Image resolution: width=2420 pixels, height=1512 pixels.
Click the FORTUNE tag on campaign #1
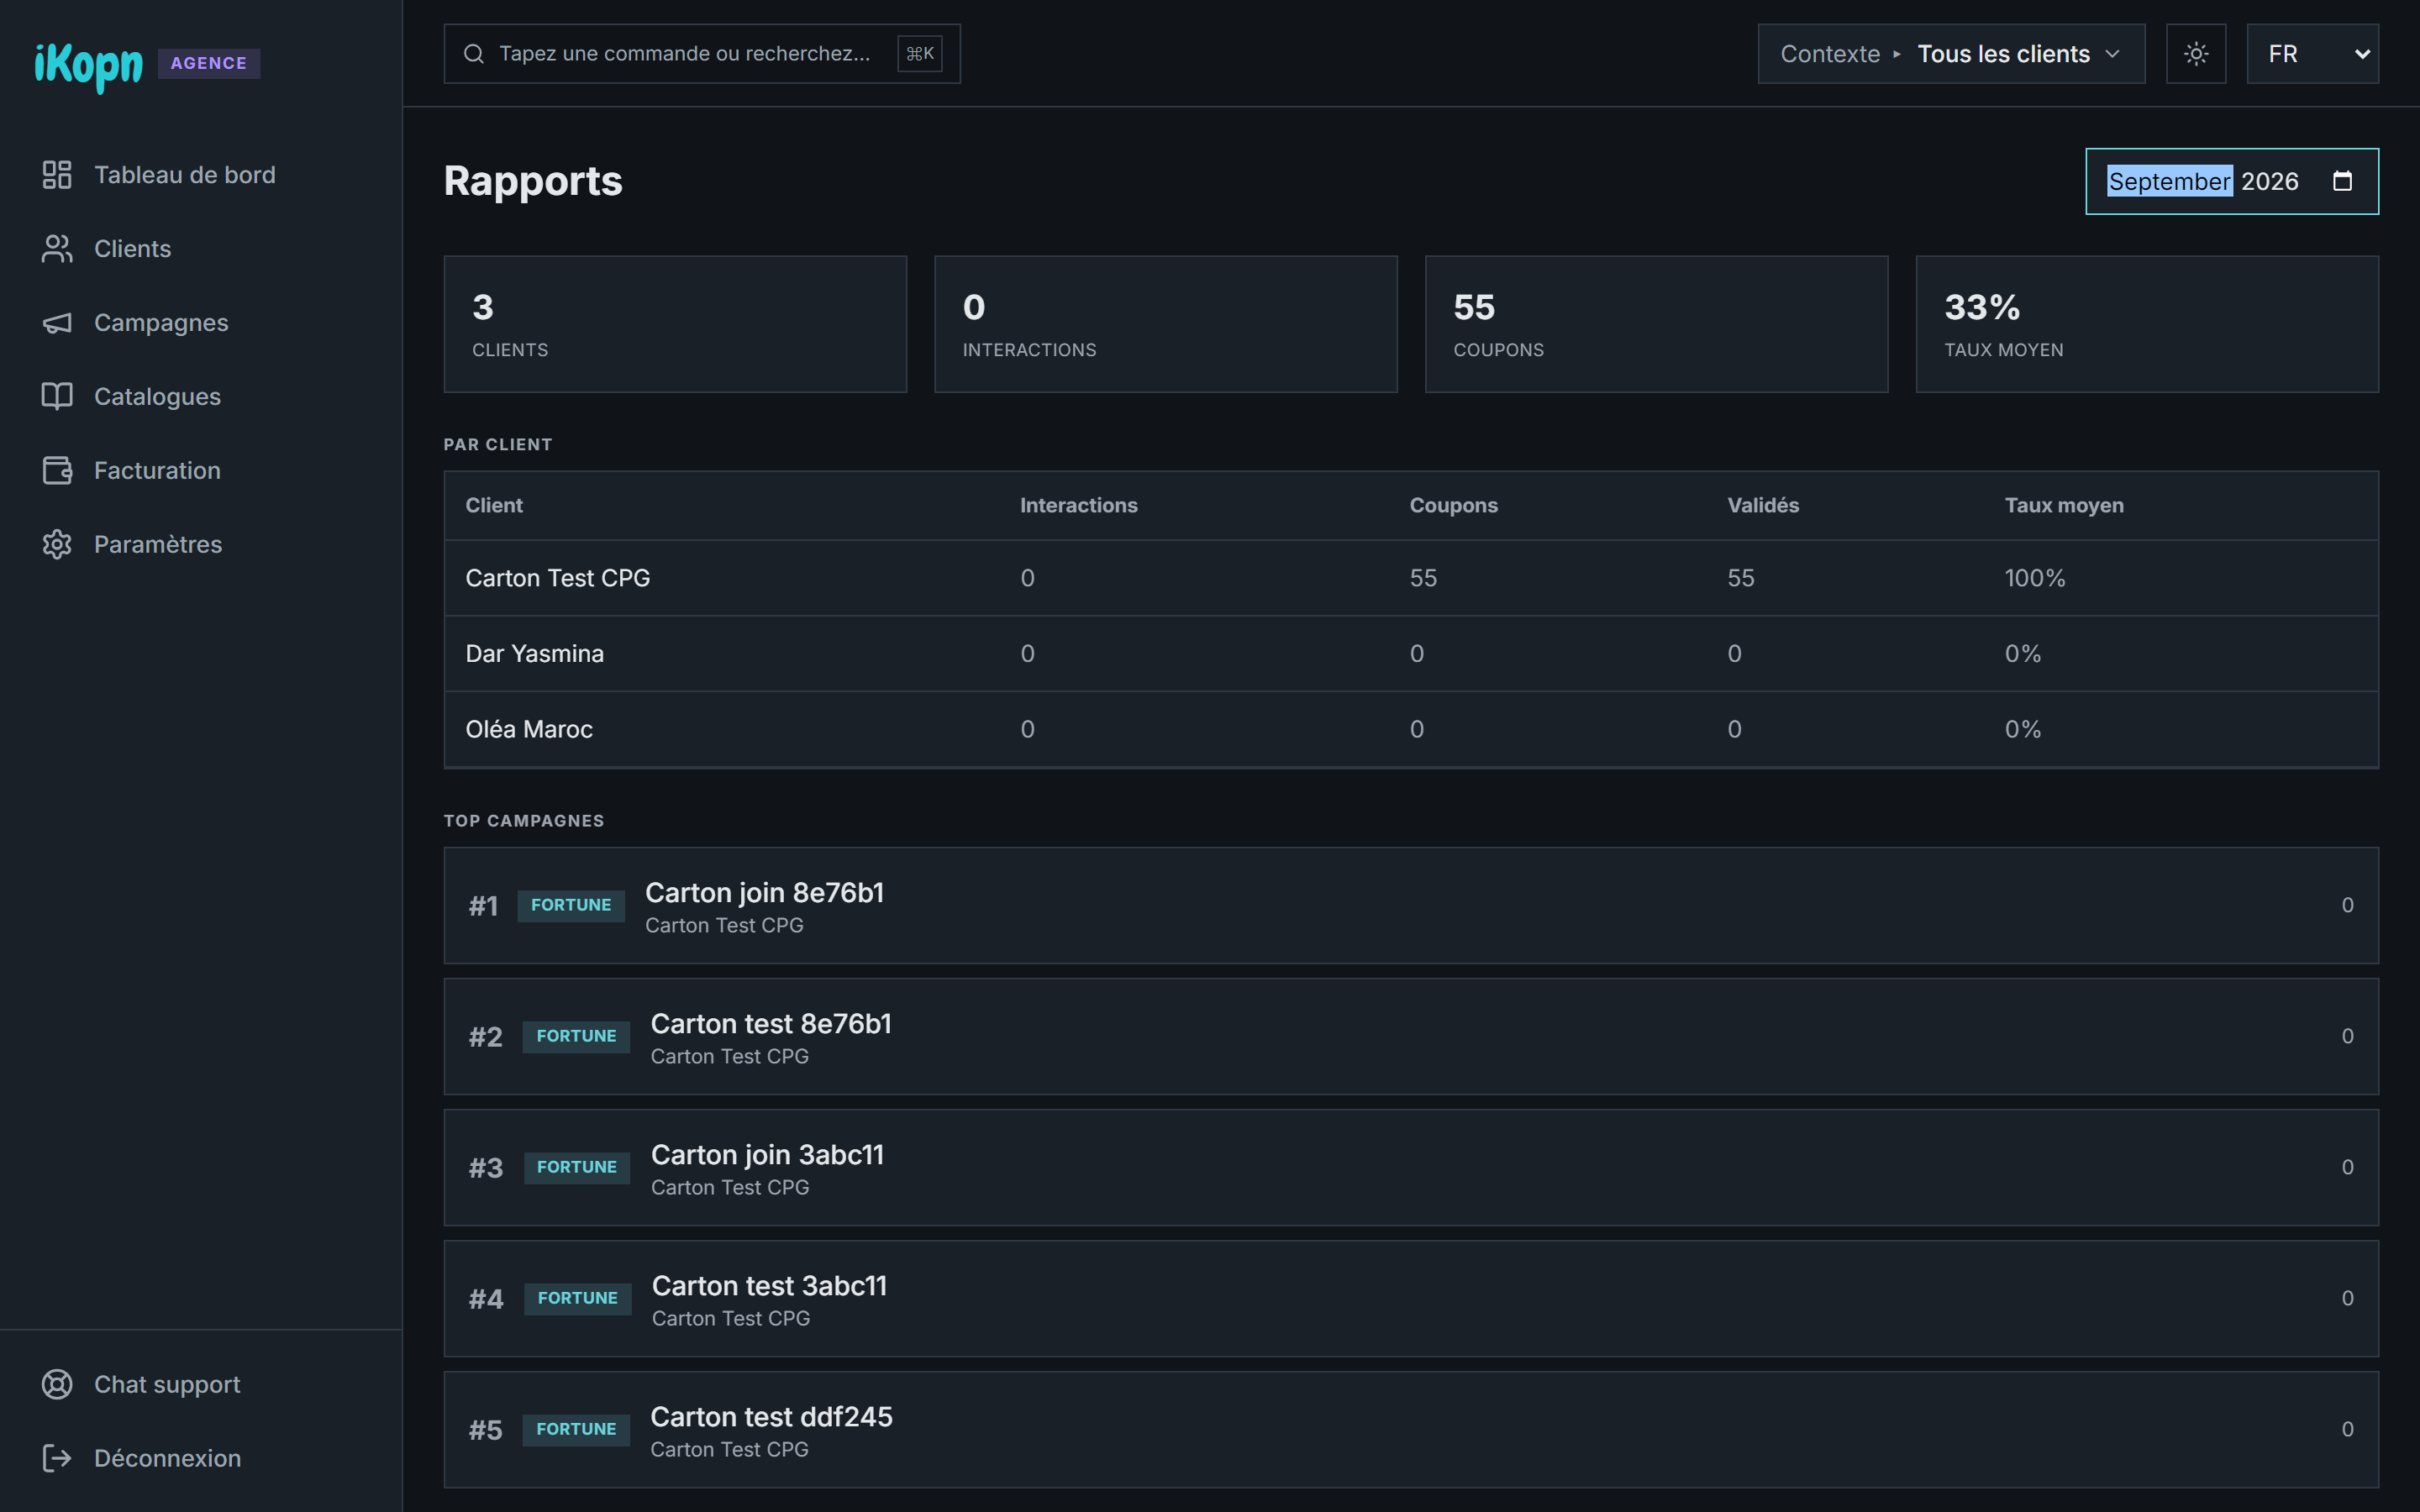(571, 906)
